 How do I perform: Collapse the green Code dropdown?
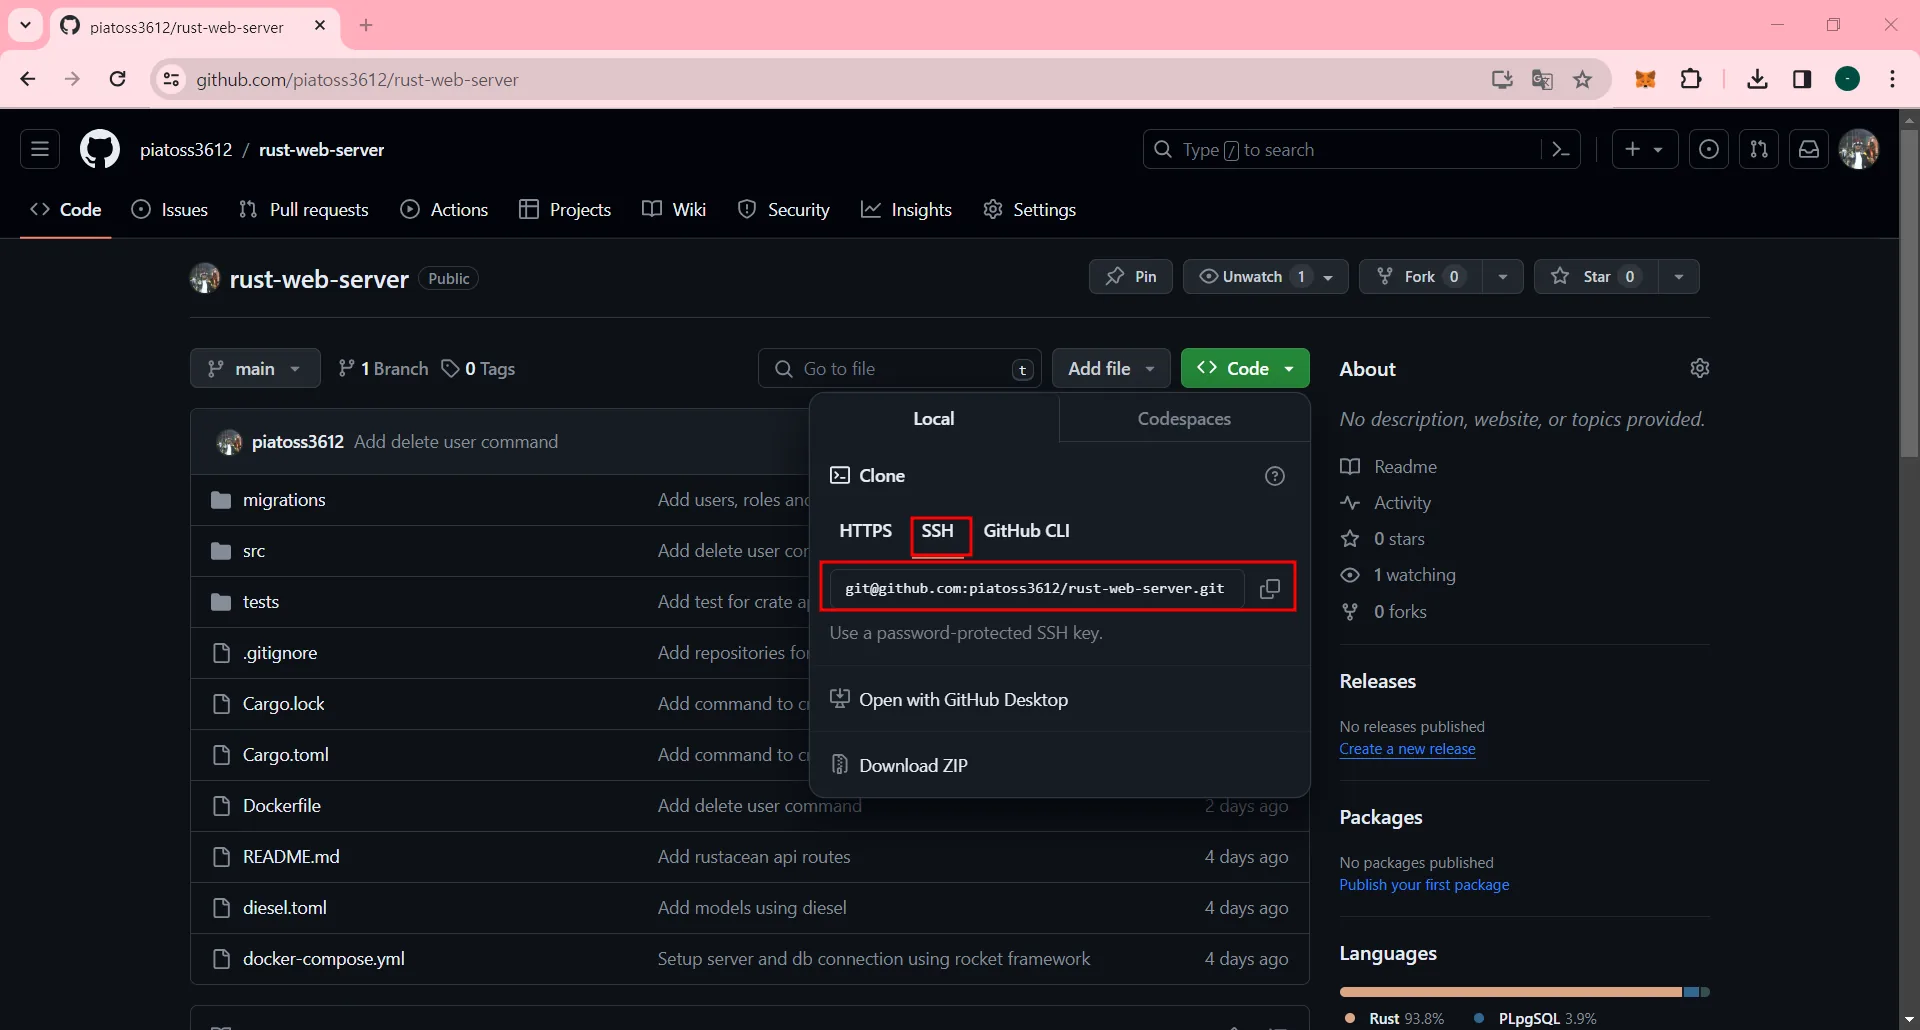[1245, 369]
